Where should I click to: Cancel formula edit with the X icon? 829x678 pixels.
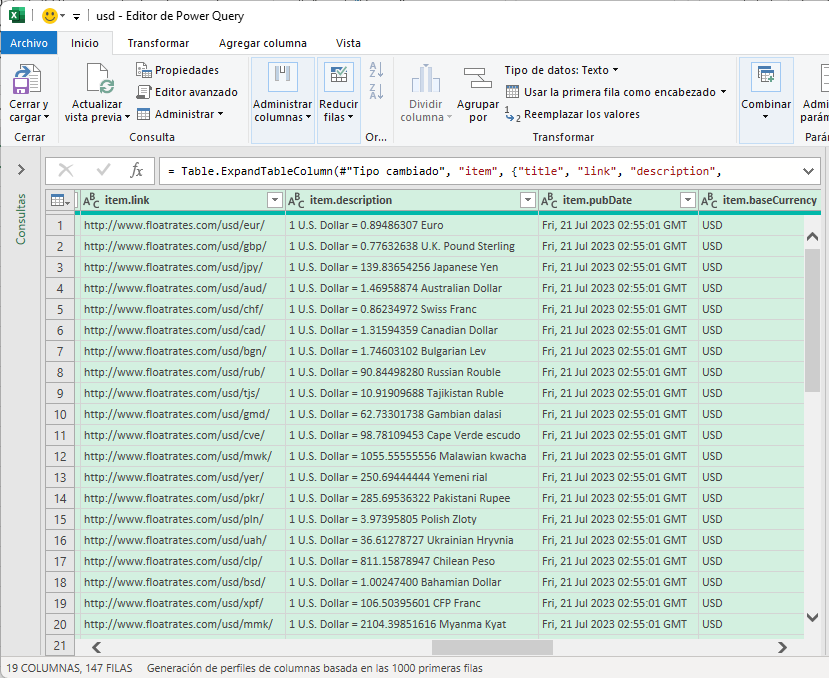(x=66, y=170)
